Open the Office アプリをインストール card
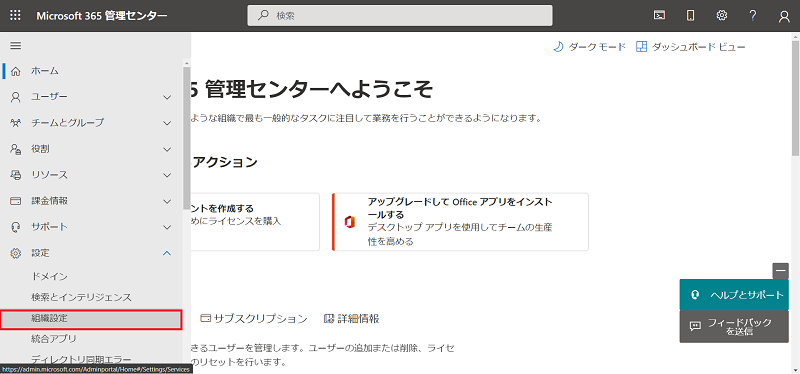800x374 pixels. [x=460, y=222]
